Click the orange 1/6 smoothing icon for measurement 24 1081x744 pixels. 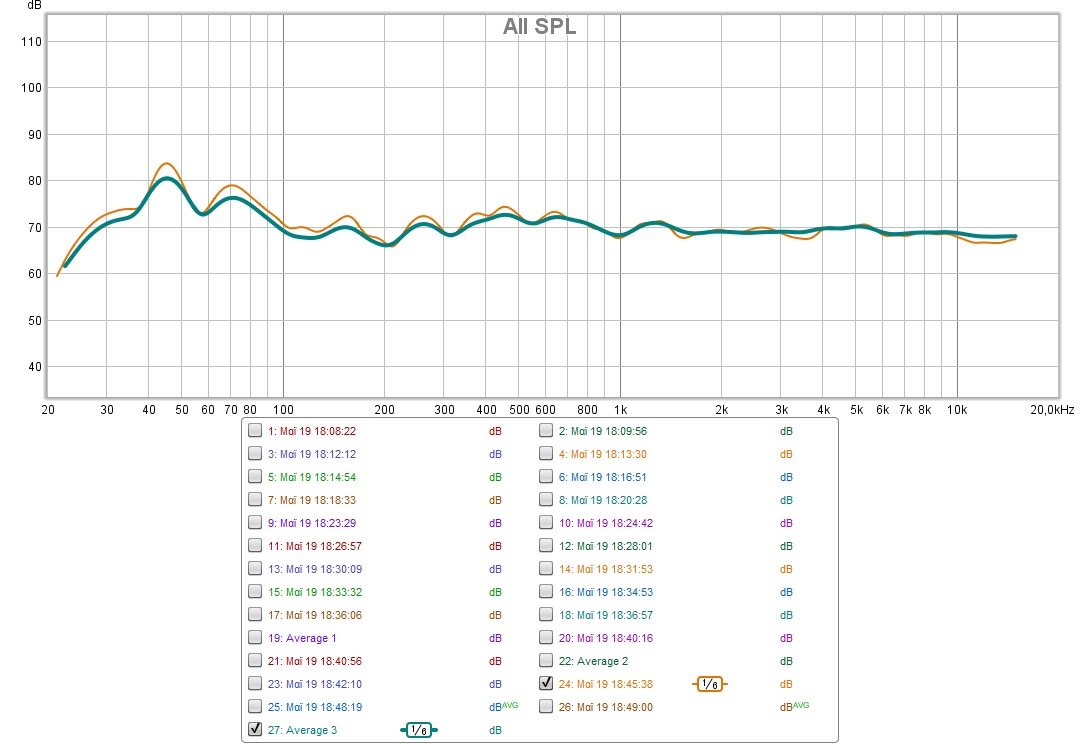[709, 684]
